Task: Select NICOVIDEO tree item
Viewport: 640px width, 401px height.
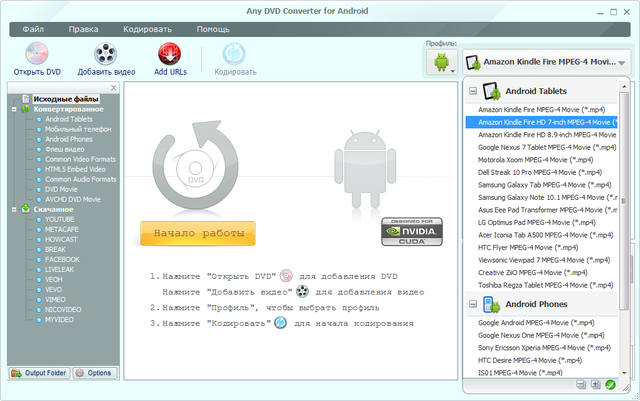Action: (63, 310)
